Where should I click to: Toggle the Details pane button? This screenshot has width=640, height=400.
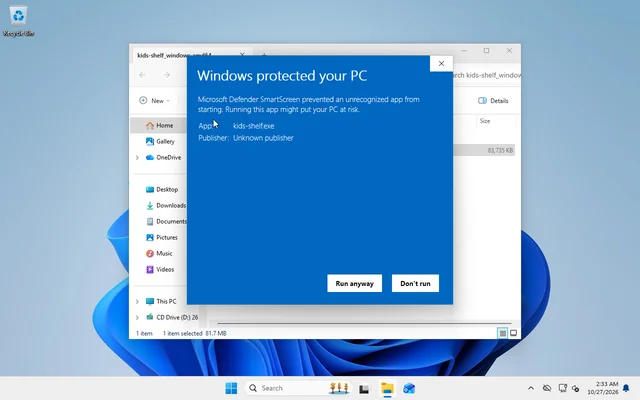click(493, 101)
